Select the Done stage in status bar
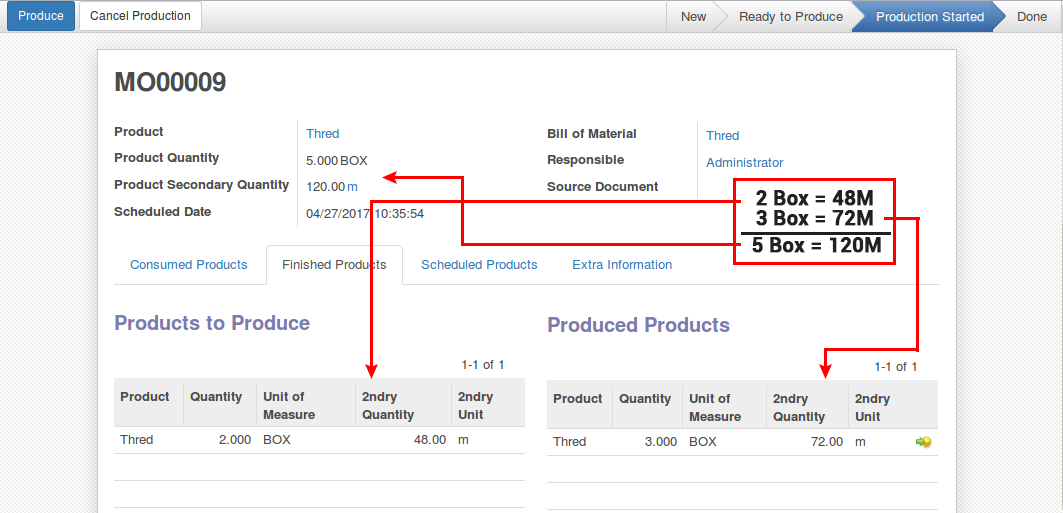 click(1032, 17)
